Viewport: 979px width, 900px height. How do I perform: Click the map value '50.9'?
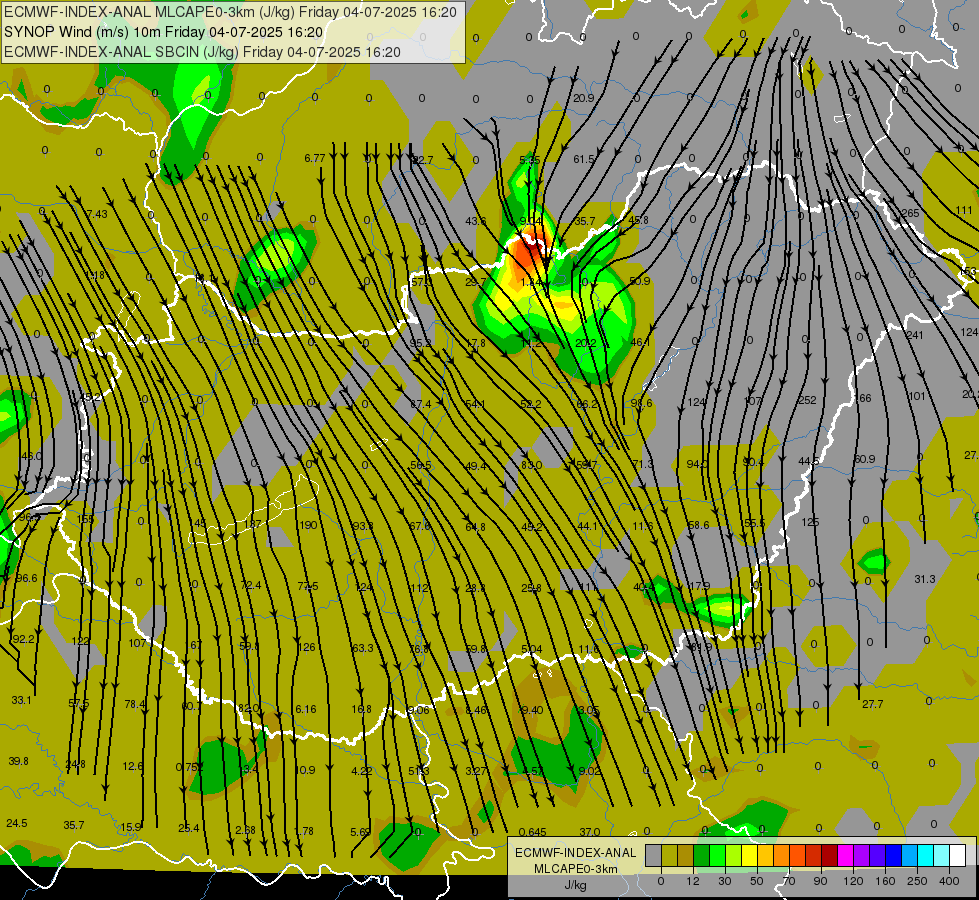(640, 281)
